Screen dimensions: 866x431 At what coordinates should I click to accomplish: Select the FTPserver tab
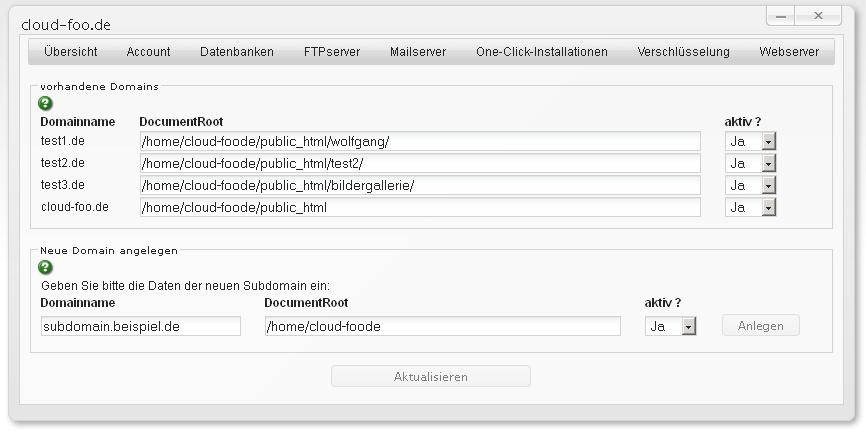click(x=332, y=52)
